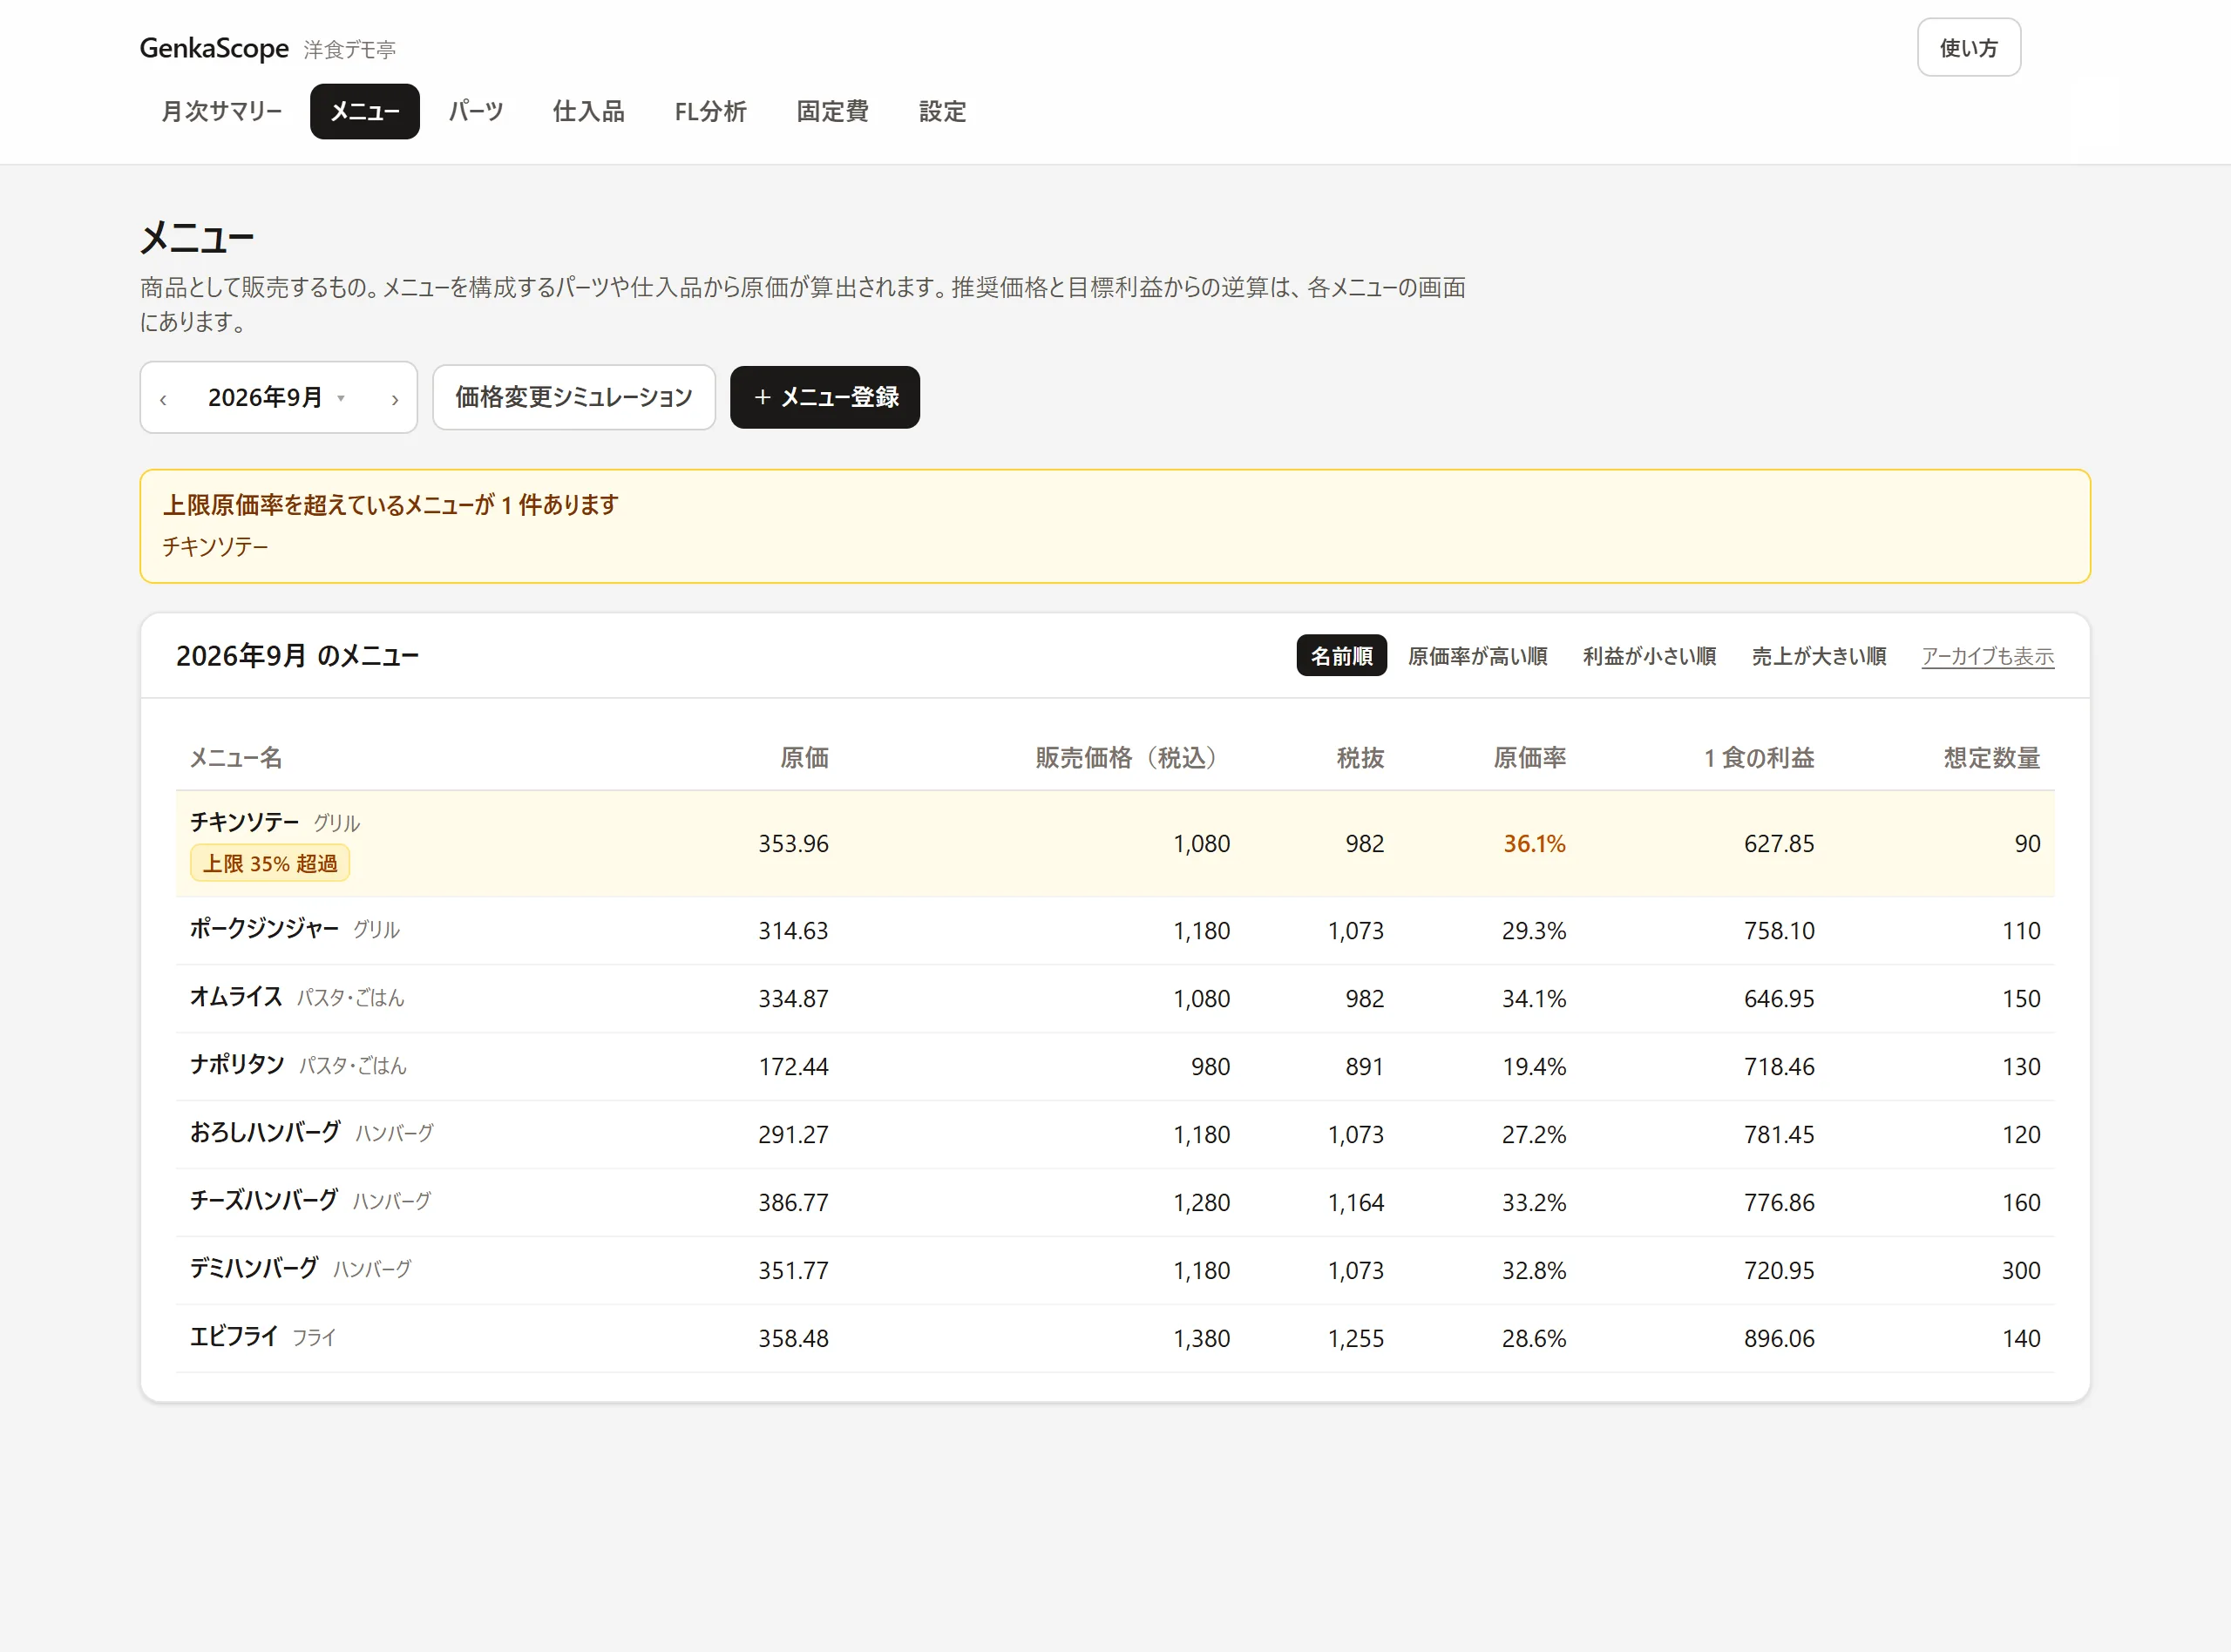Click the 896.06 profit value
This screenshot has height=1652, width=2231.
click(1779, 1338)
